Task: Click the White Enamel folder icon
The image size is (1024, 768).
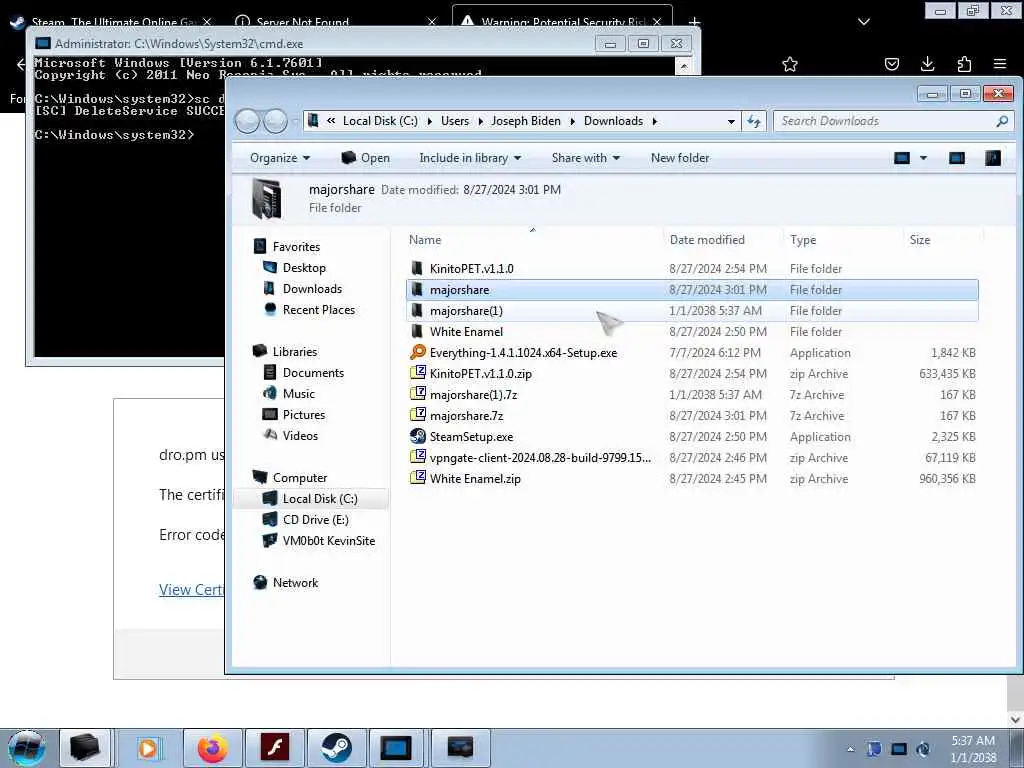Action: click(x=417, y=331)
